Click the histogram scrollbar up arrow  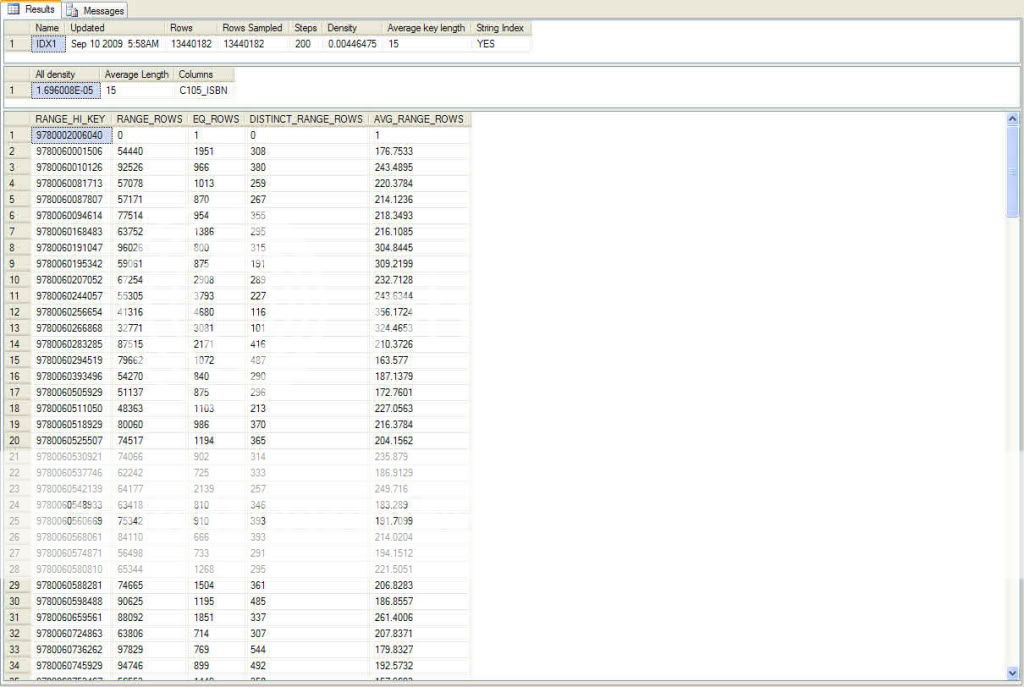1012,119
